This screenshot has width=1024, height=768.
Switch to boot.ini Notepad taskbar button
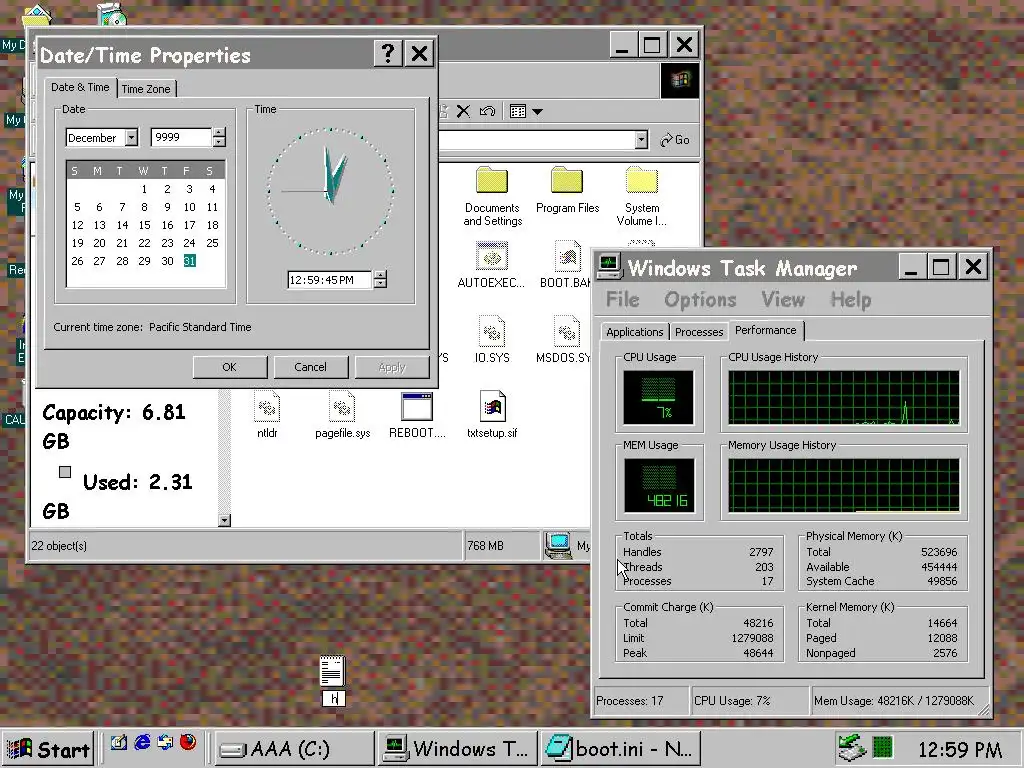(622, 748)
